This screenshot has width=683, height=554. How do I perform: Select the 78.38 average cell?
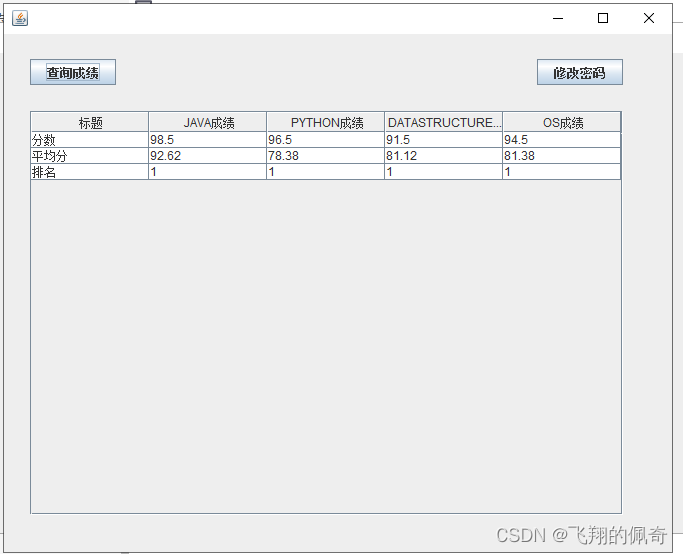[x=326, y=156]
